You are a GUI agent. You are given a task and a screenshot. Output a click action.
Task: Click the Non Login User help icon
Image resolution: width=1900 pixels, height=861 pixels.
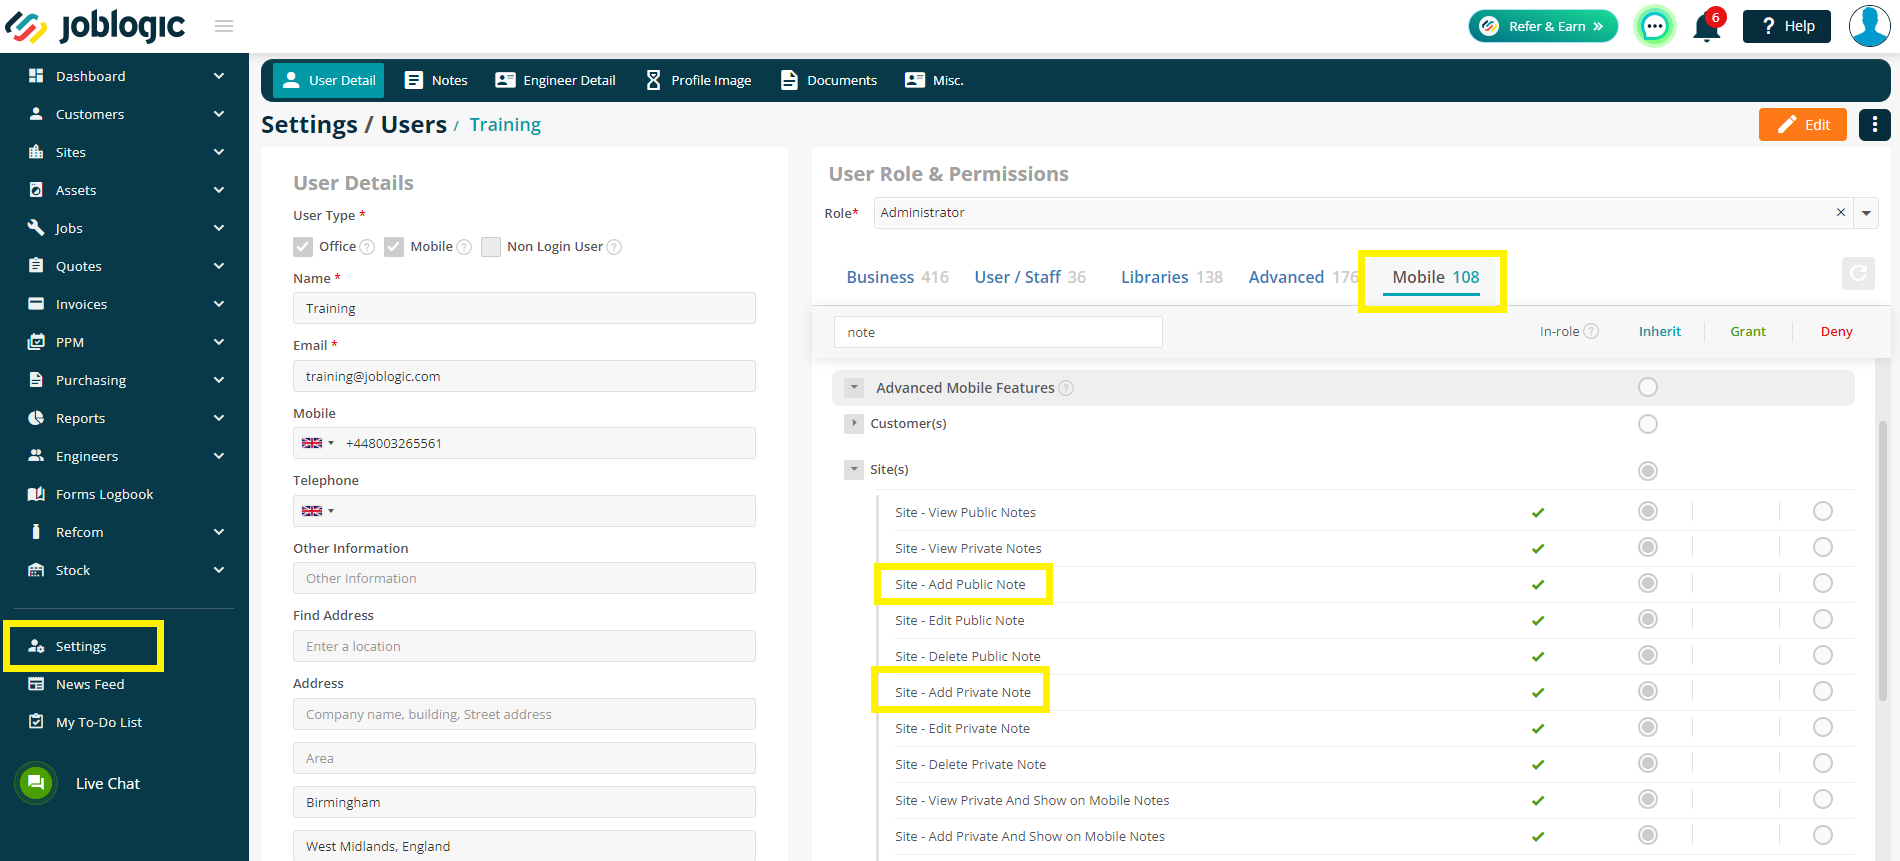point(614,247)
